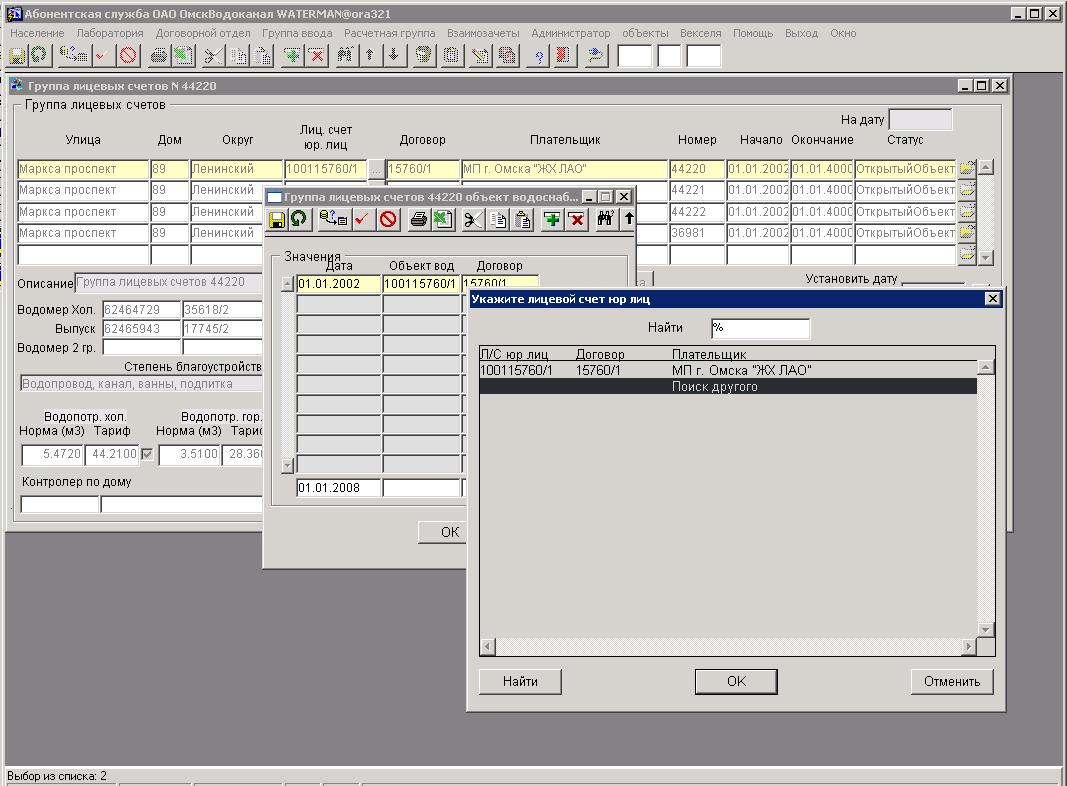
Task: Click the green refresh icon in the inner window toolbar
Action: click(x=298, y=219)
